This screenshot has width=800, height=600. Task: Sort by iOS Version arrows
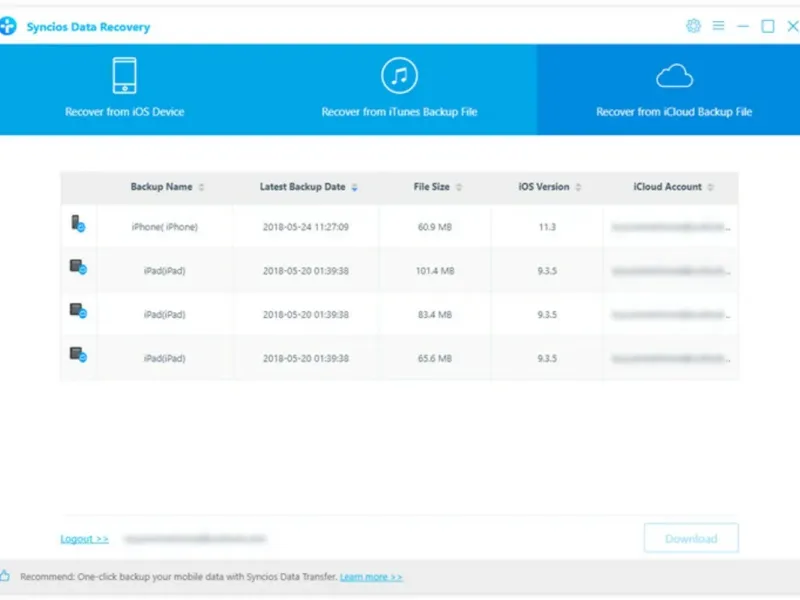click(x=578, y=187)
